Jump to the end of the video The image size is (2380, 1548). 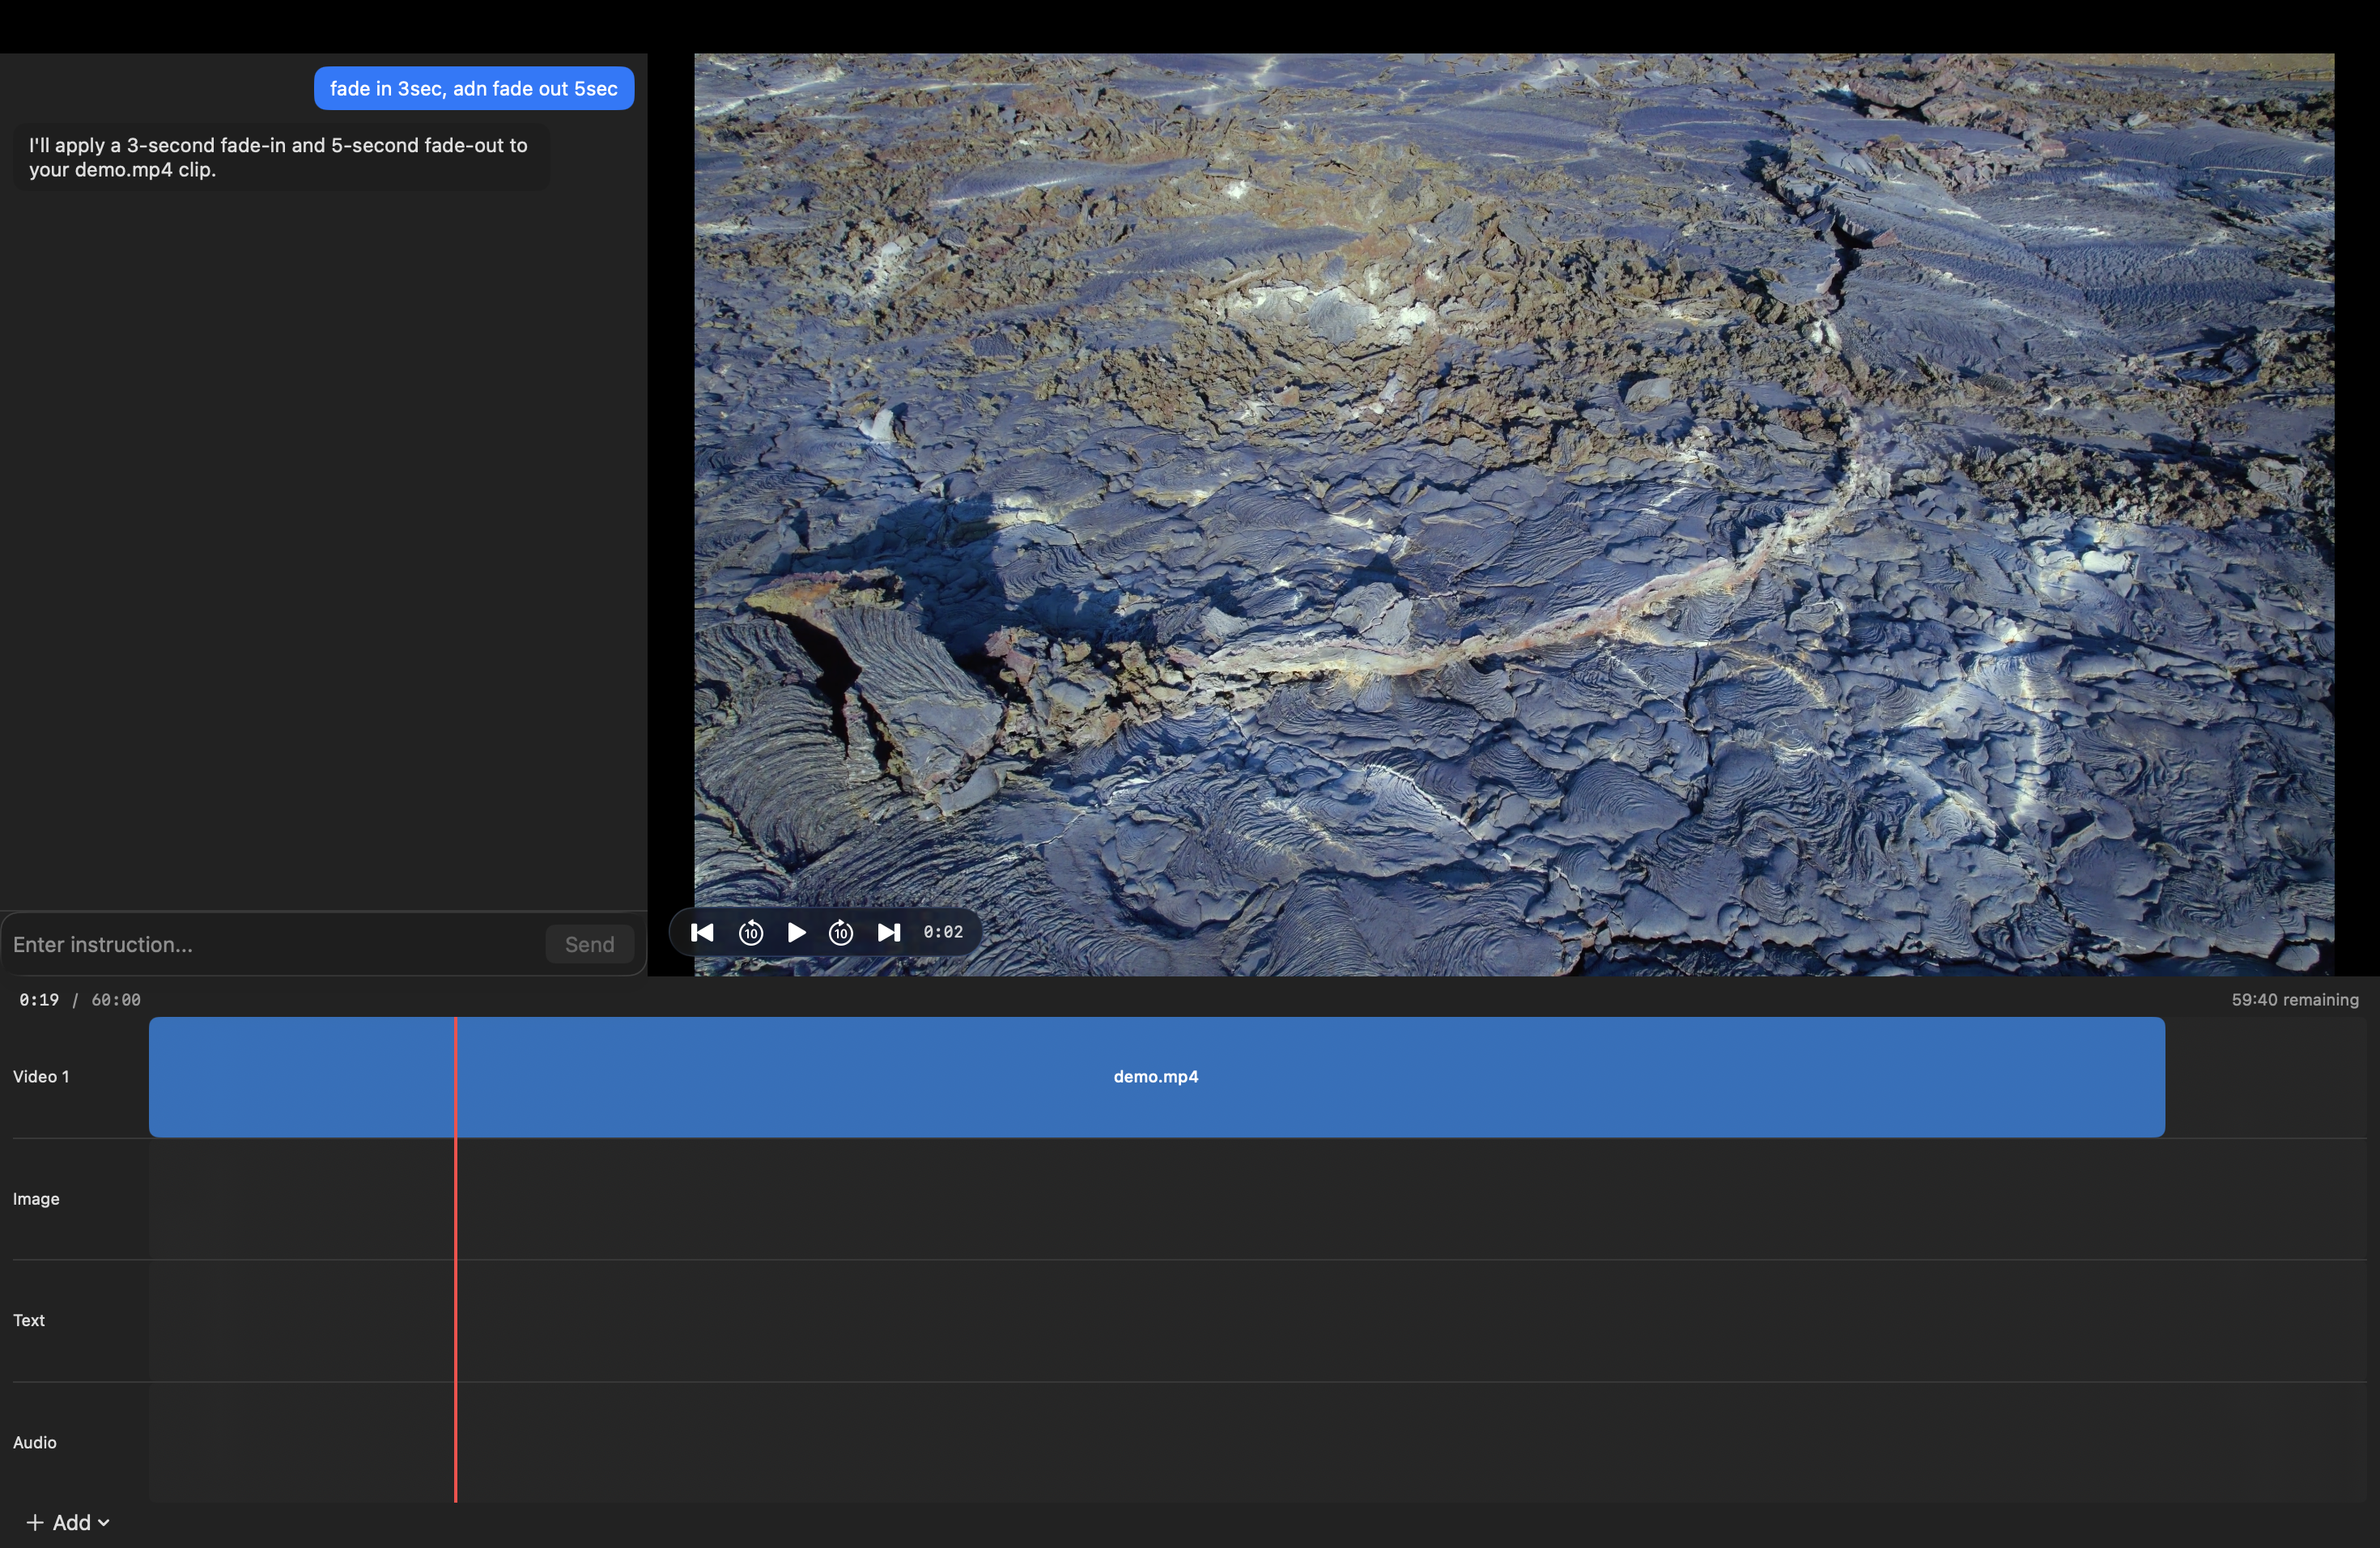click(x=888, y=931)
